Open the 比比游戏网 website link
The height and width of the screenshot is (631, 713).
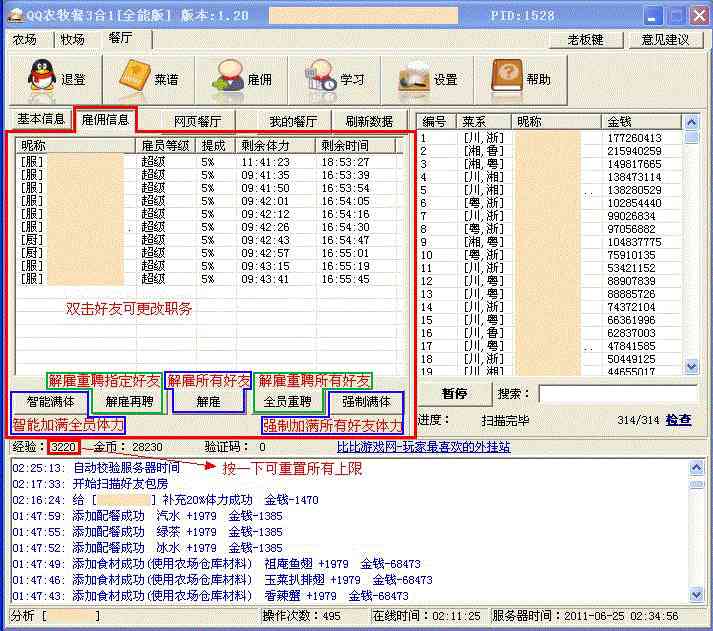coord(423,447)
